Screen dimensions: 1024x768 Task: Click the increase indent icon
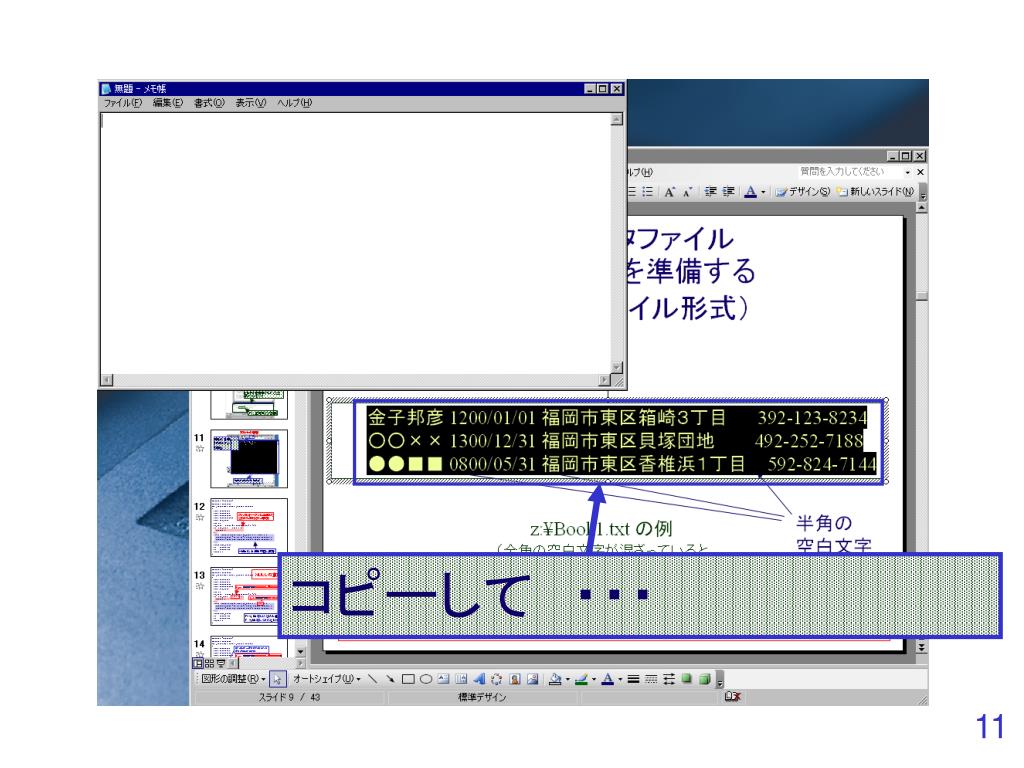[728, 191]
